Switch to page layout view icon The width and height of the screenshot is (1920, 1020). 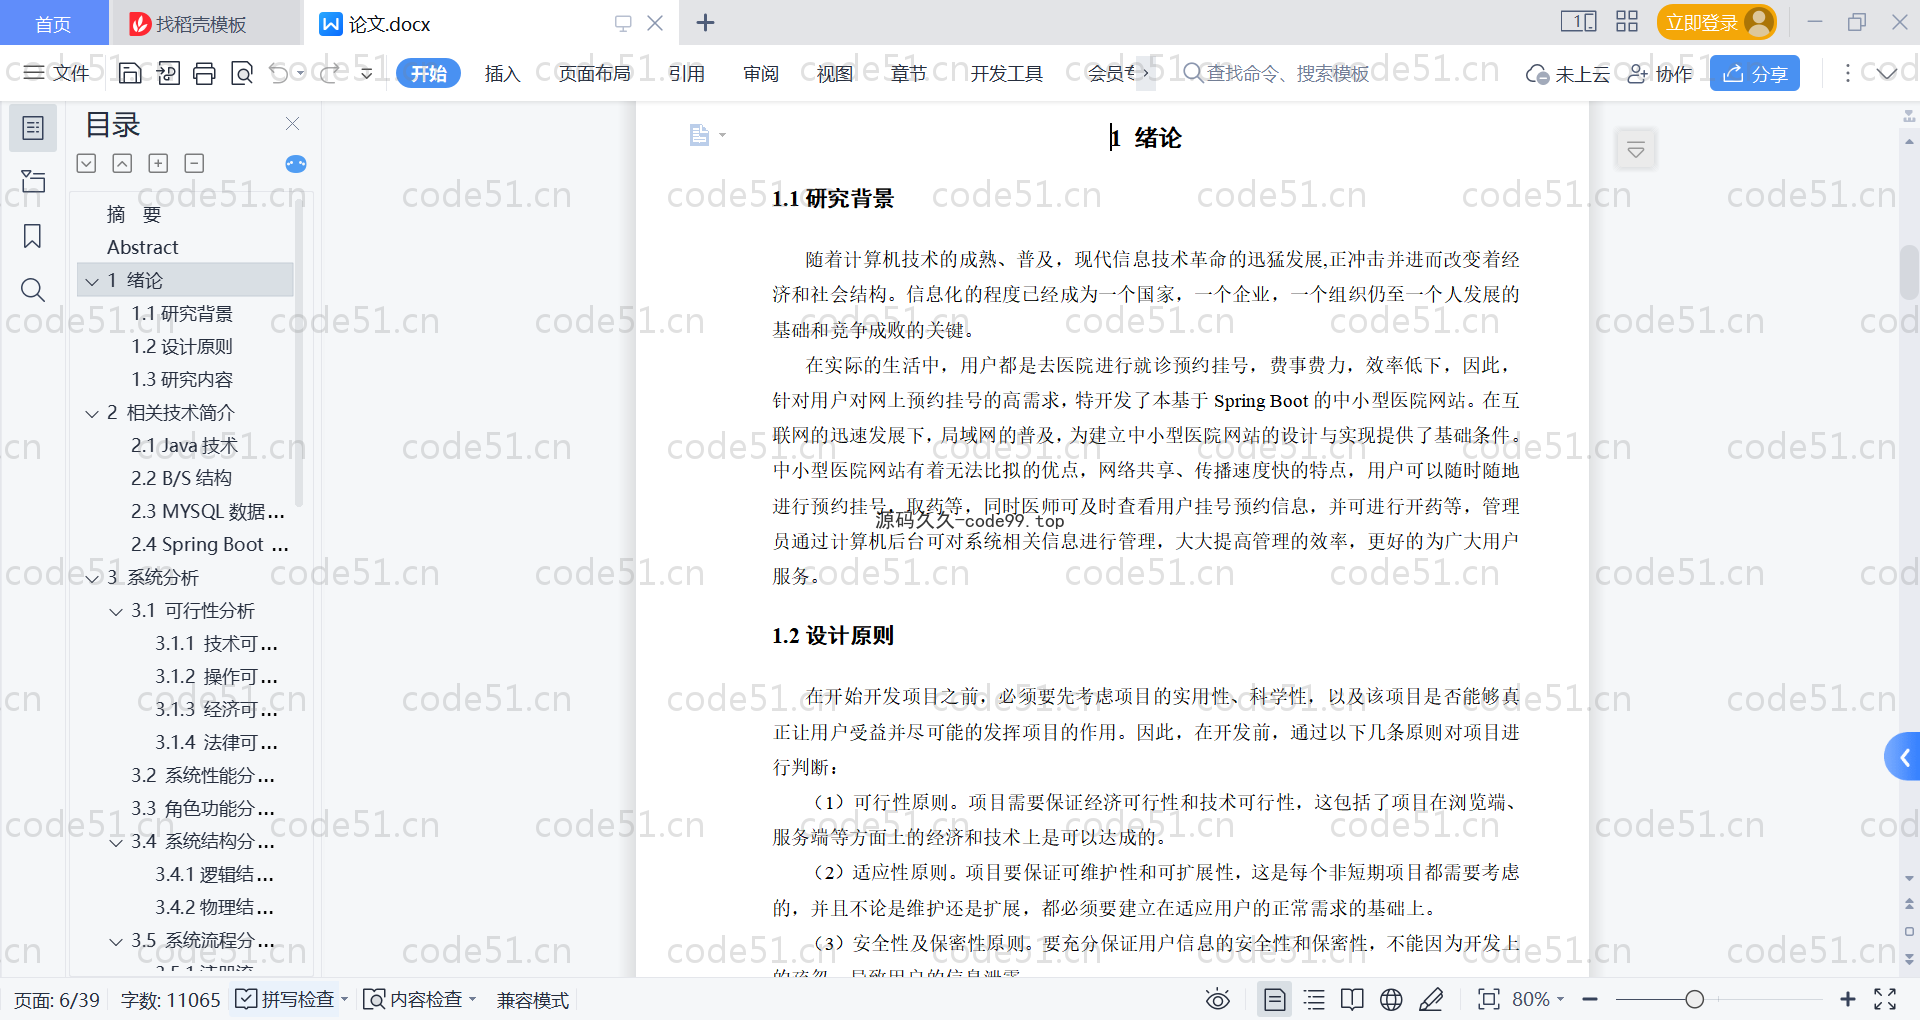tap(1275, 999)
